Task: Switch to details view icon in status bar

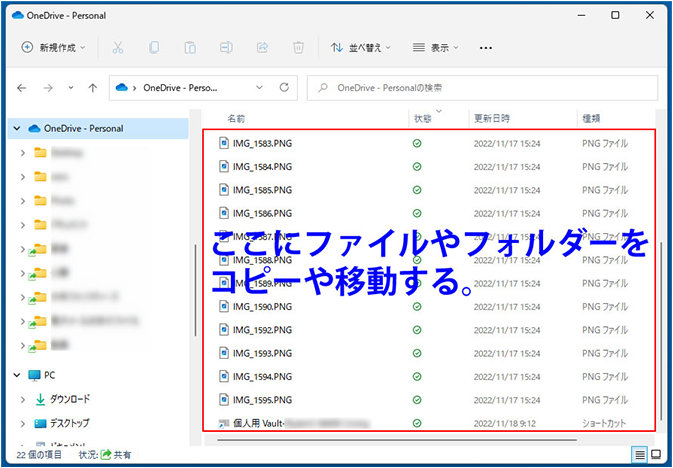Action: point(640,454)
